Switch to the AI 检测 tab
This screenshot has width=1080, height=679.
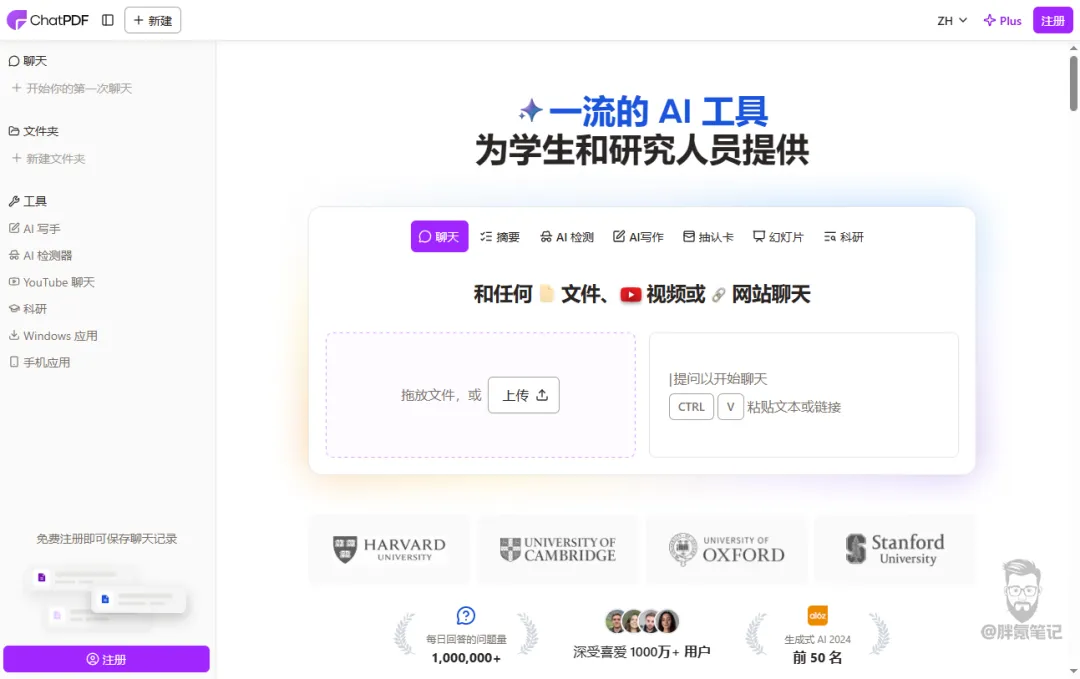[567, 236]
